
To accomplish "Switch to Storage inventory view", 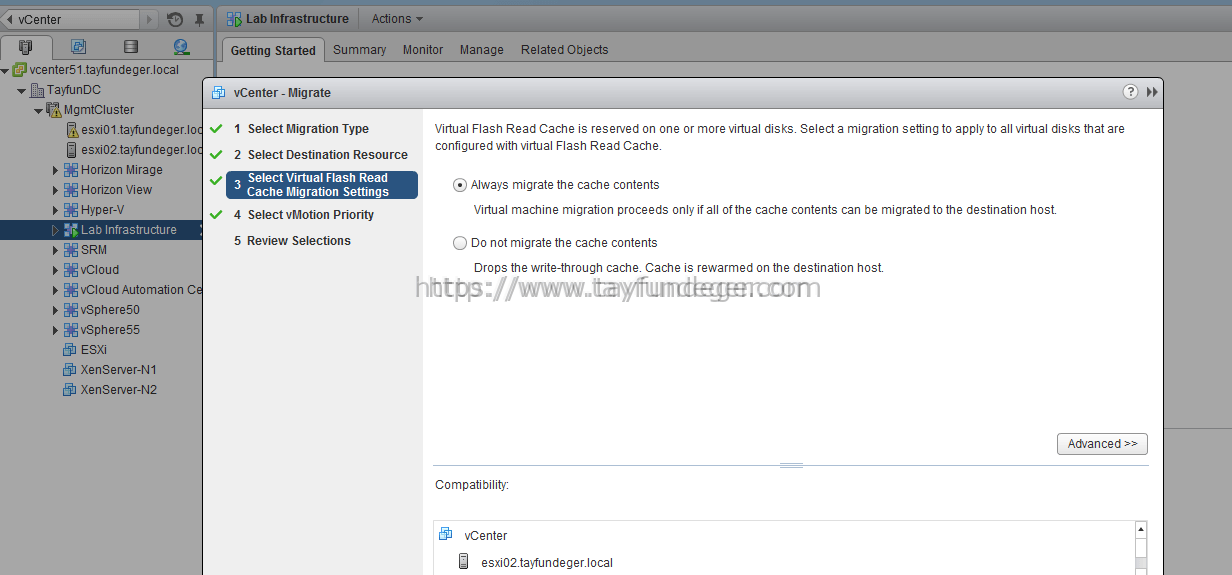I will click(131, 46).
